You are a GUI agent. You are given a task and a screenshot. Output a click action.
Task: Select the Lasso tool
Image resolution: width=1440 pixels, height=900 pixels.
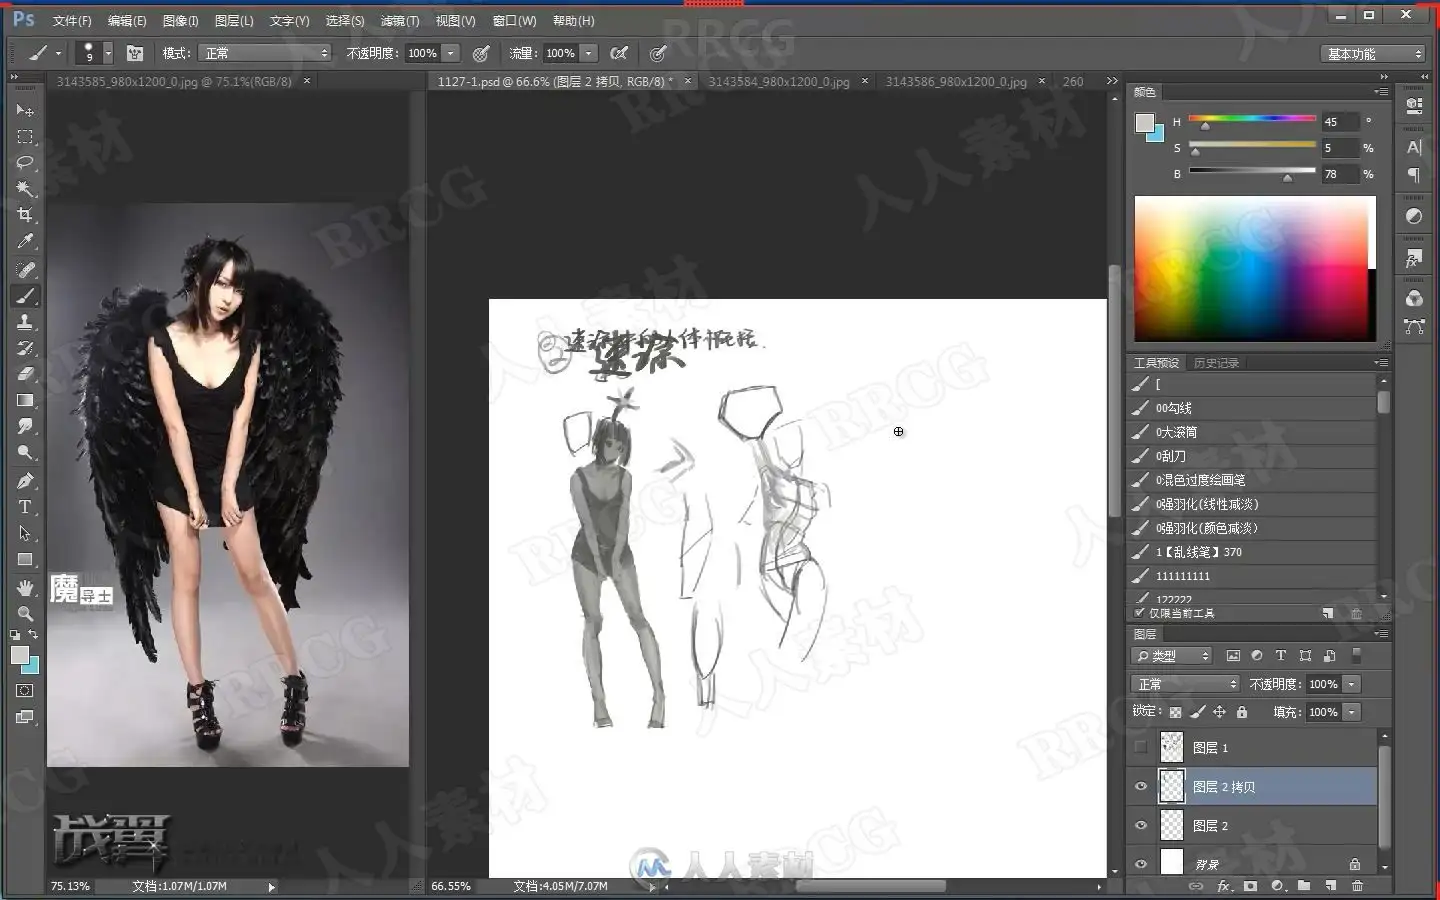tap(25, 162)
